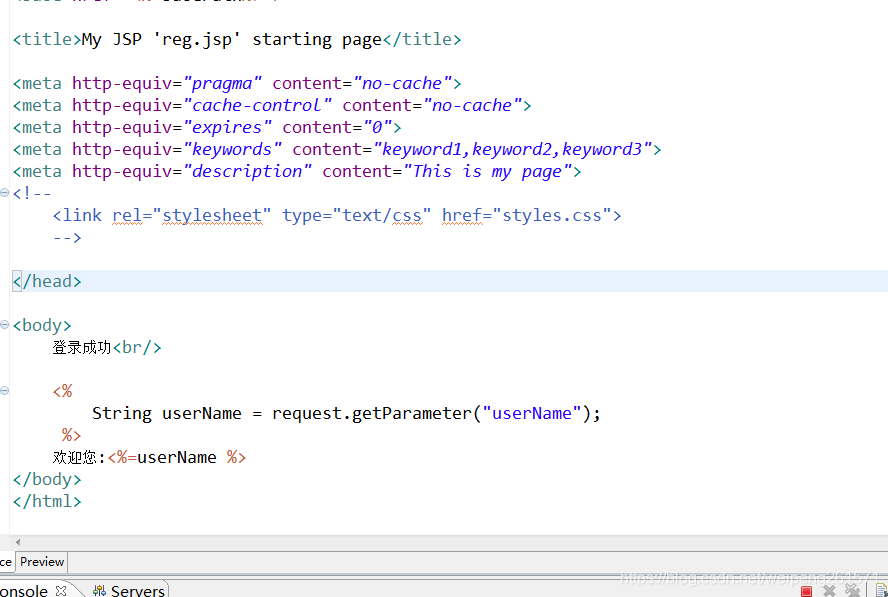Click the title tag text 'reg.jsp'
888x597 pixels.
pyautogui.click(x=197, y=40)
